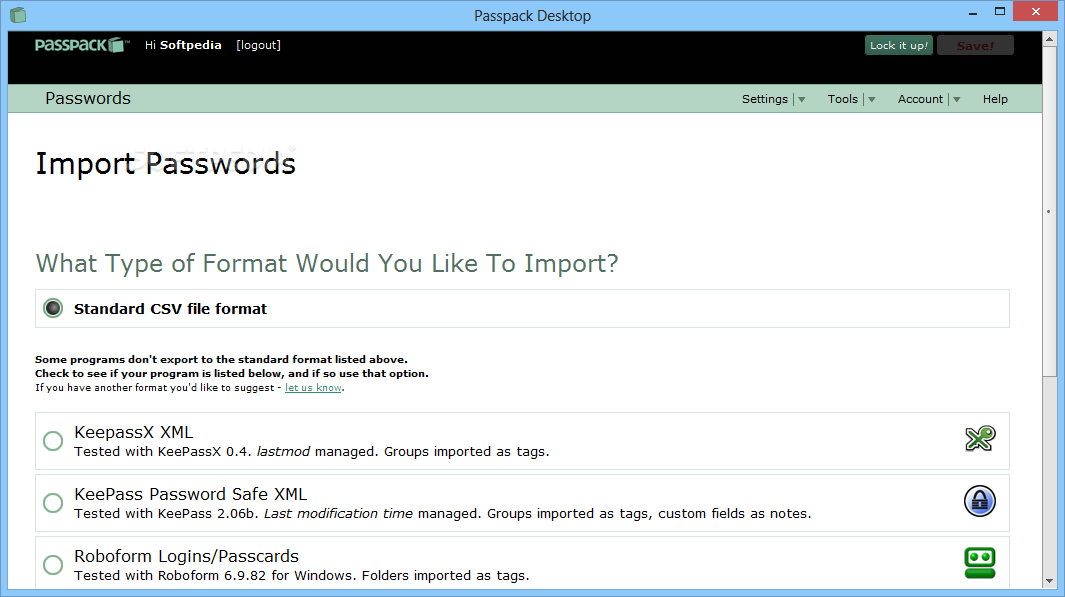1065x597 pixels.
Task: Click the 'let us know' link
Action: (x=313, y=388)
